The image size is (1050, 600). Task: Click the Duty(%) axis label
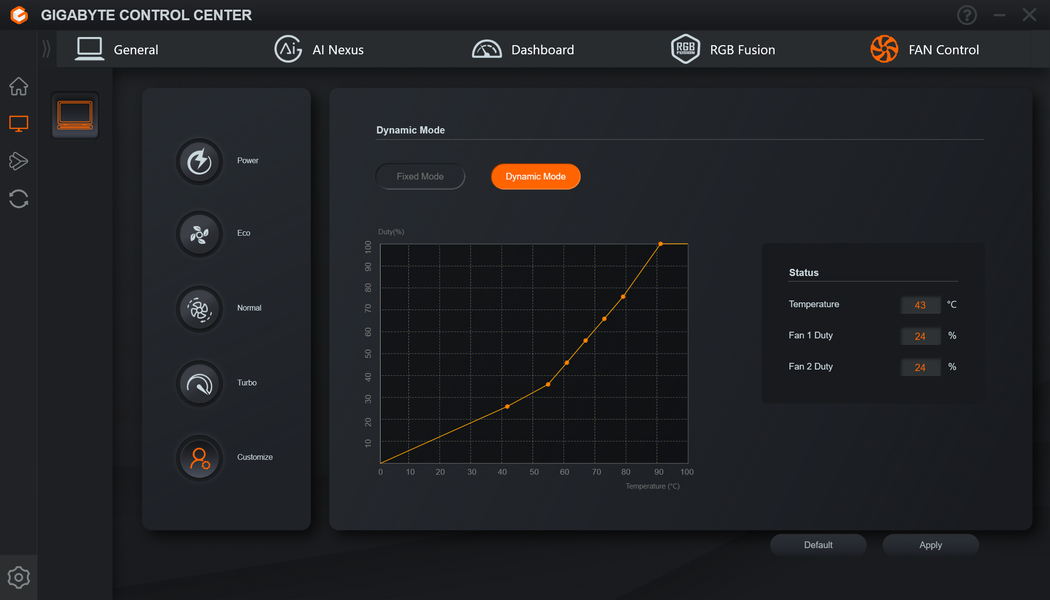point(391,232)
